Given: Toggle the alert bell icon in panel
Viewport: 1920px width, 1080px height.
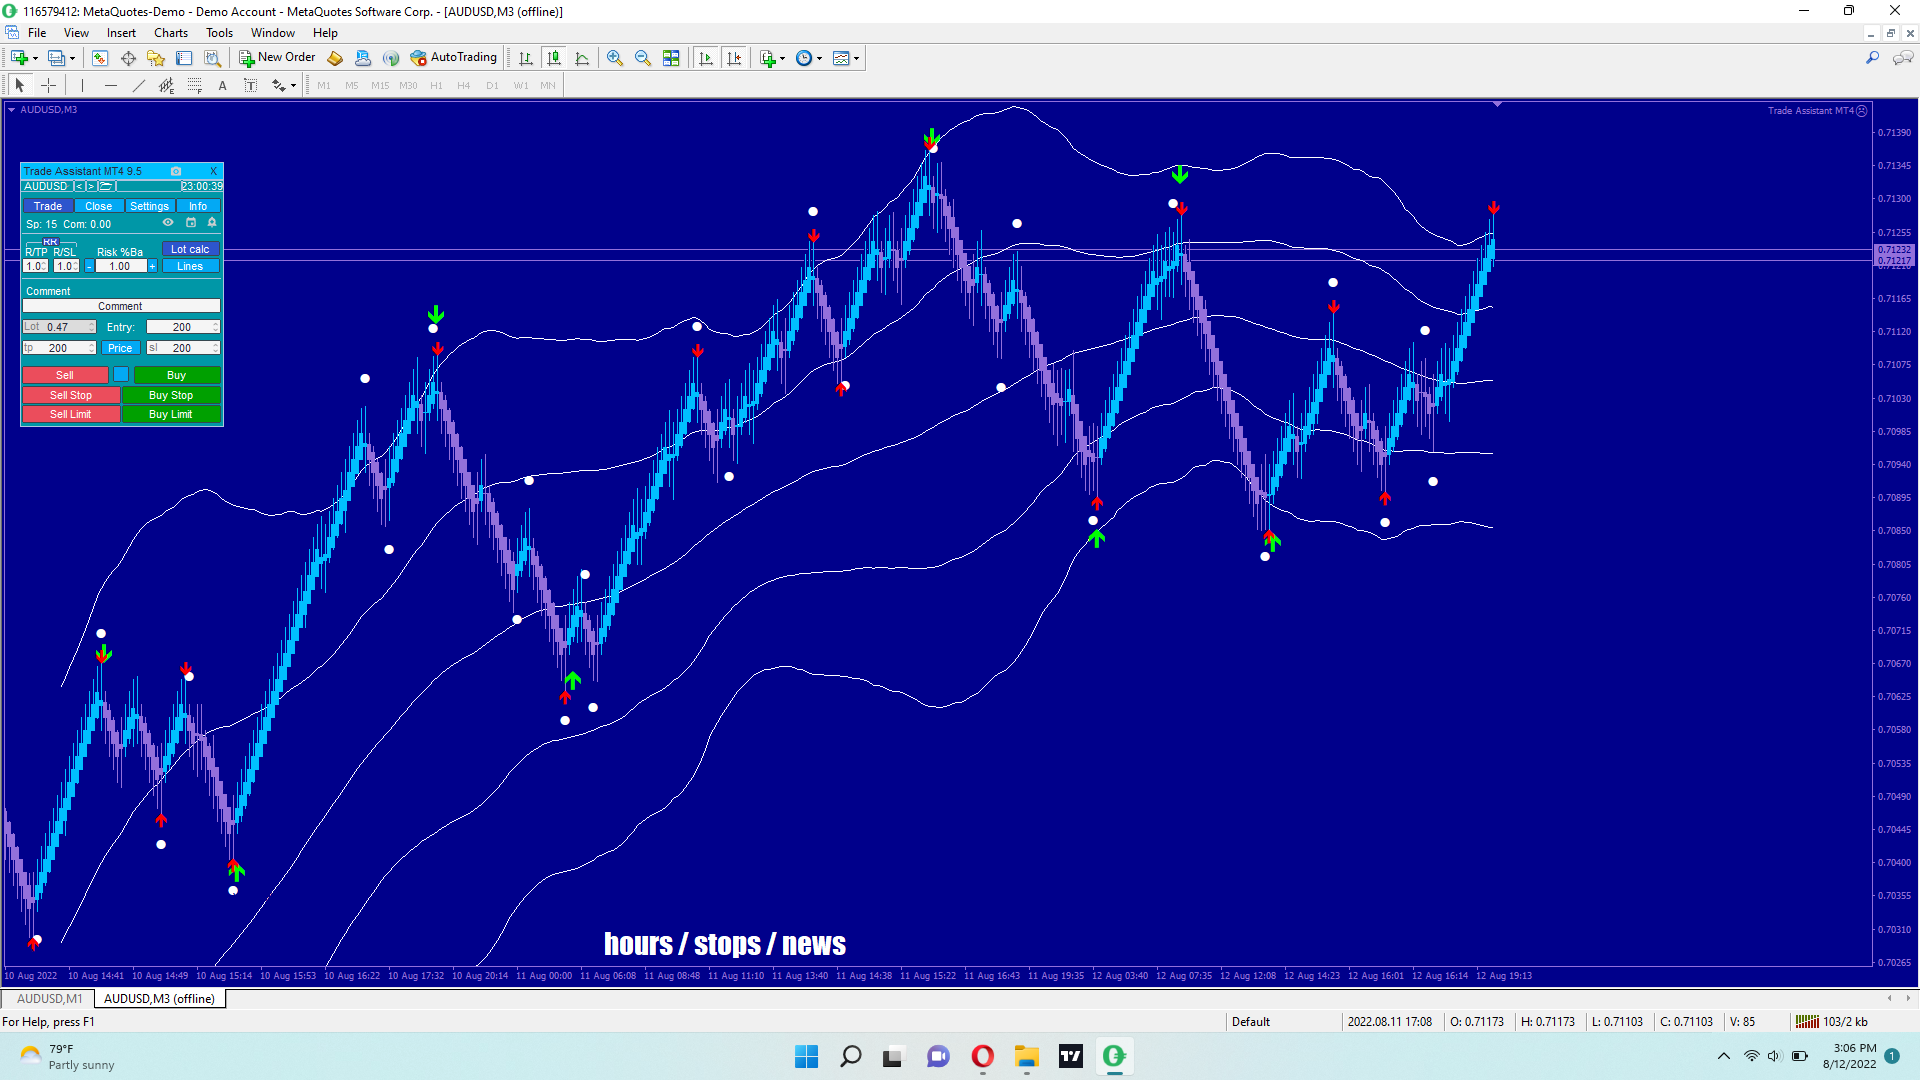Looking at the screenshot, I should [211, 223].
